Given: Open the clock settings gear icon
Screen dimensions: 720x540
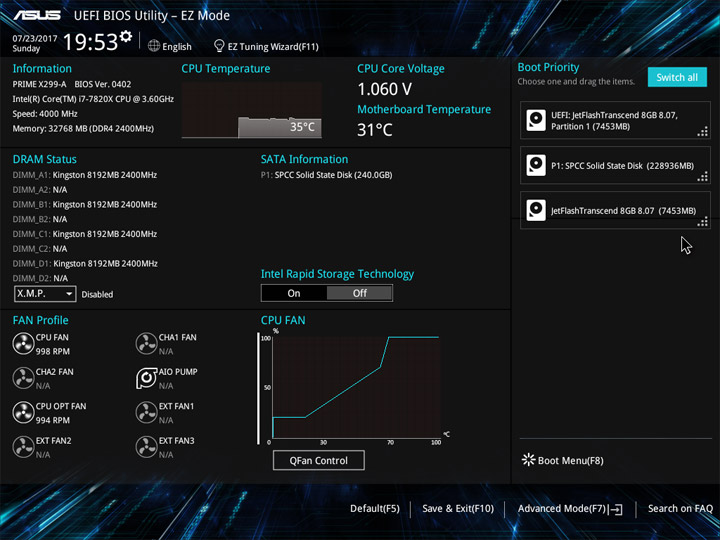Looking at the screenshot, I should [x=125, y=36].
